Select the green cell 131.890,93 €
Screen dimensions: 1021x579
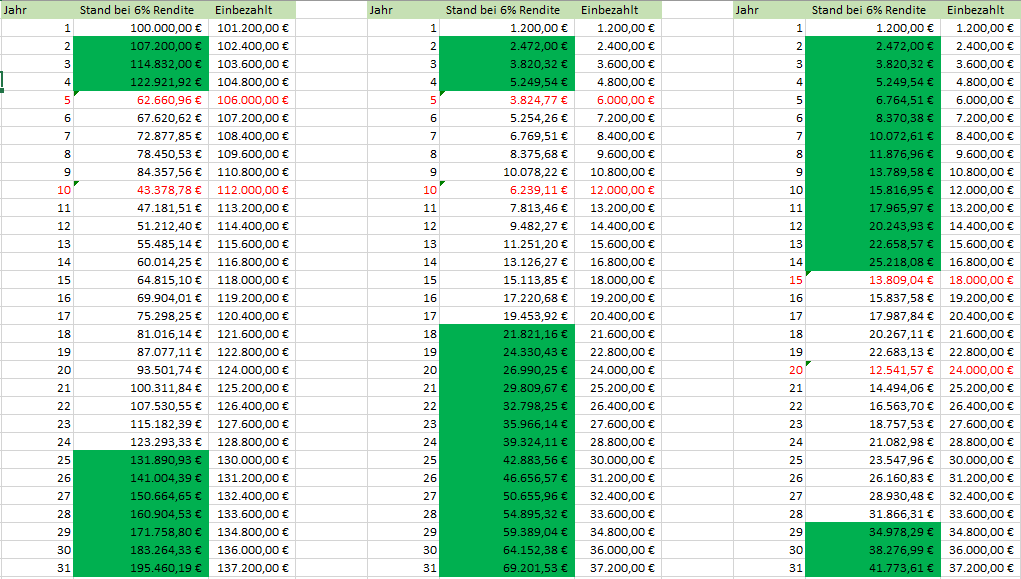[x=141, y=460]
